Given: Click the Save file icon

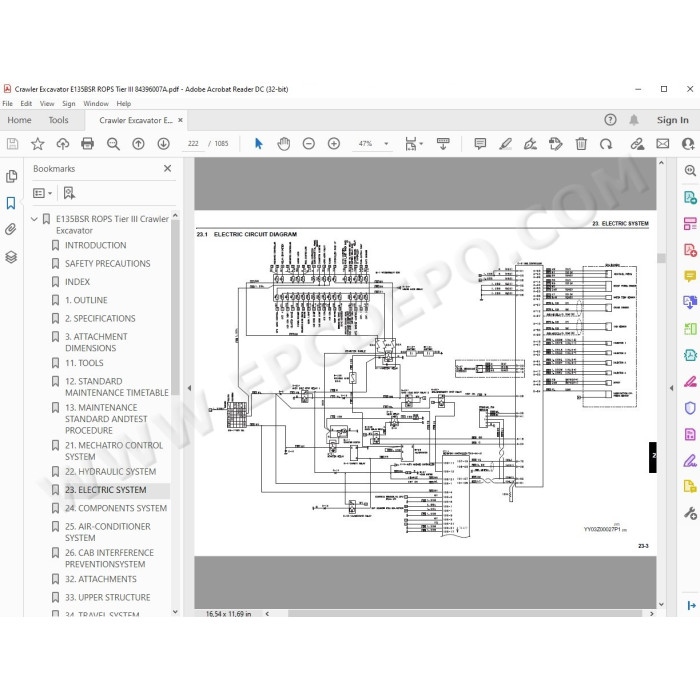Looking at the screenshot, I should [x=12, y=144].
